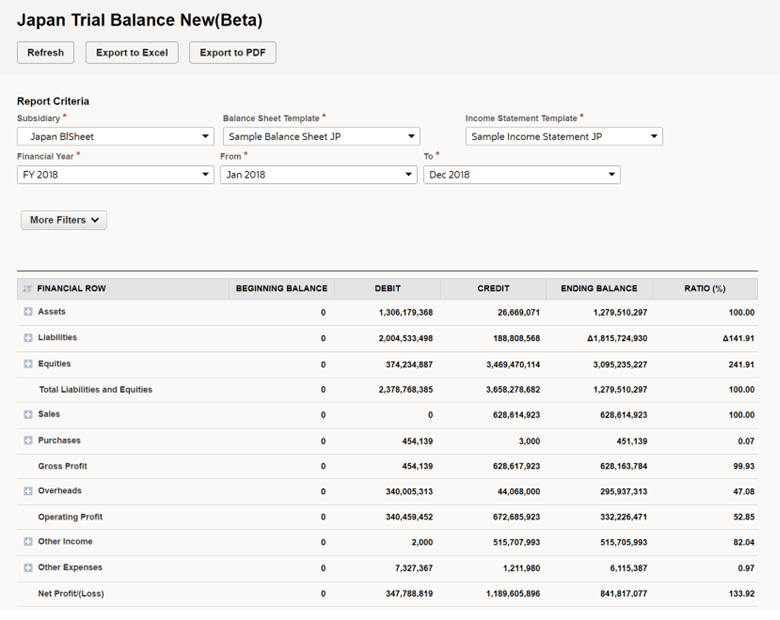Click Sales credit value 628,614,923
The height and width of the screenshot is (620, 780).
click(x=516, y=415)
